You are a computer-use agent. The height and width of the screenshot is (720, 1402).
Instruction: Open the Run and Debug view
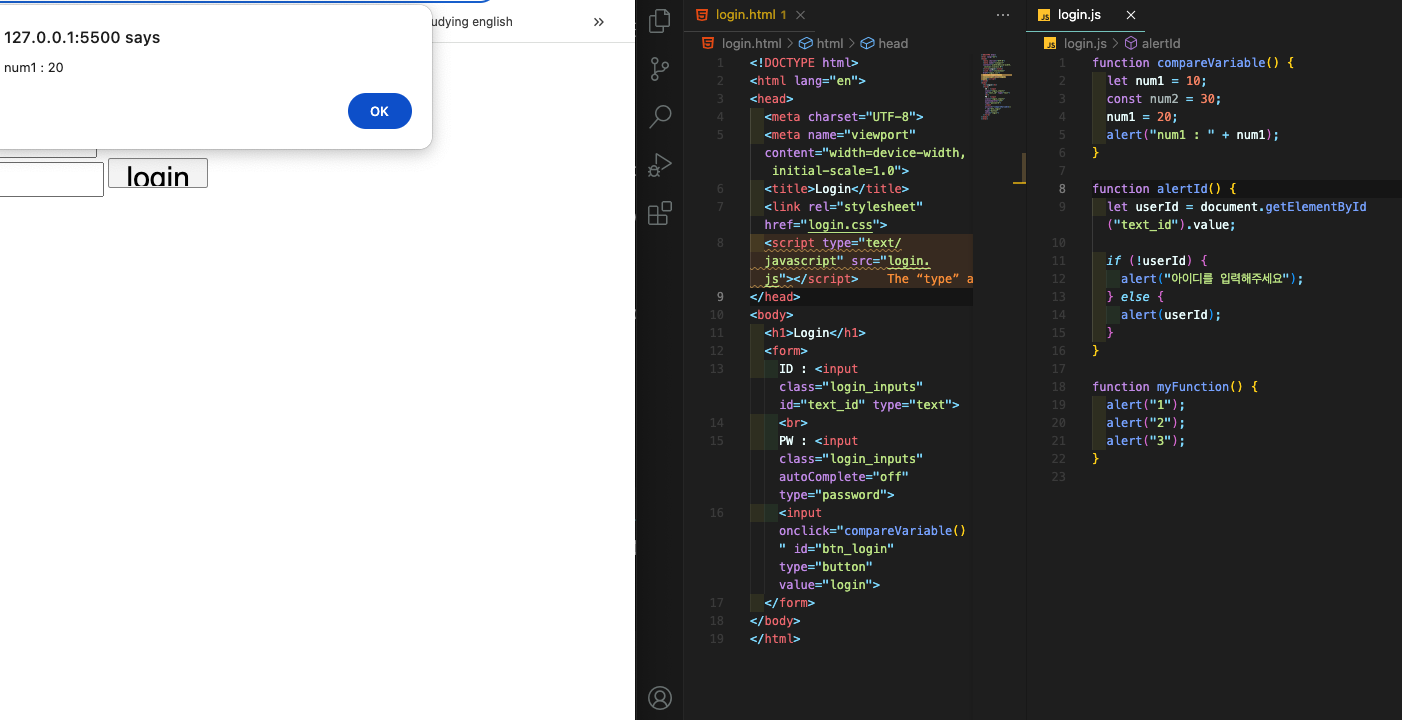point(660,164)
